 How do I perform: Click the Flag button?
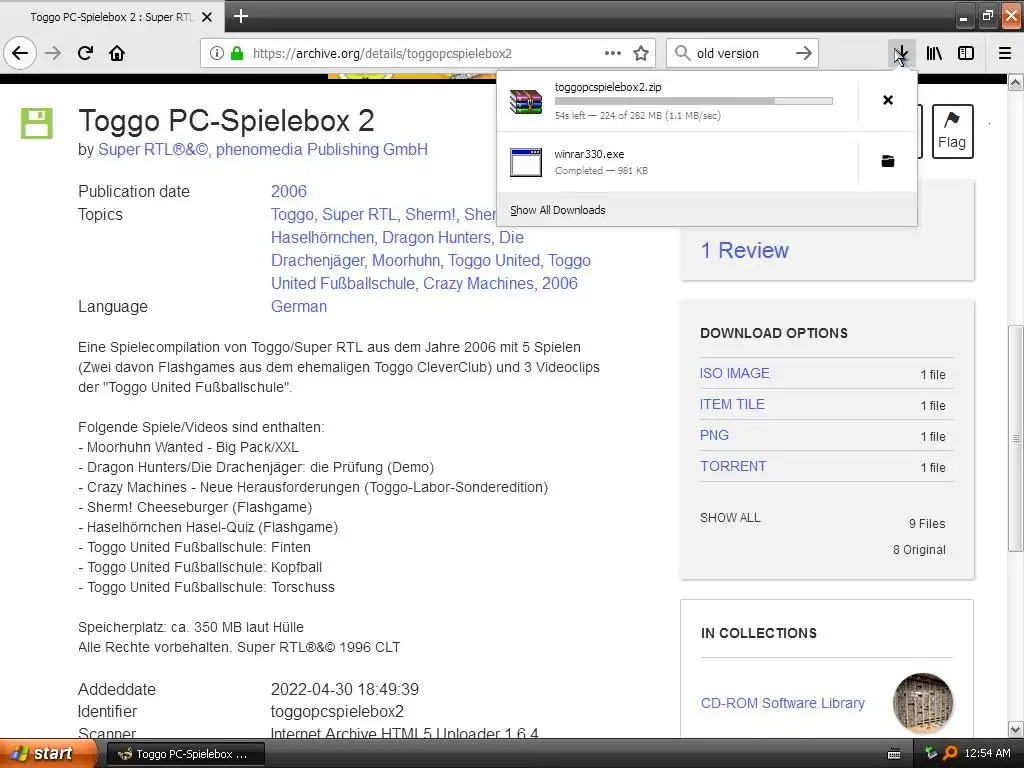coord(952,131)
